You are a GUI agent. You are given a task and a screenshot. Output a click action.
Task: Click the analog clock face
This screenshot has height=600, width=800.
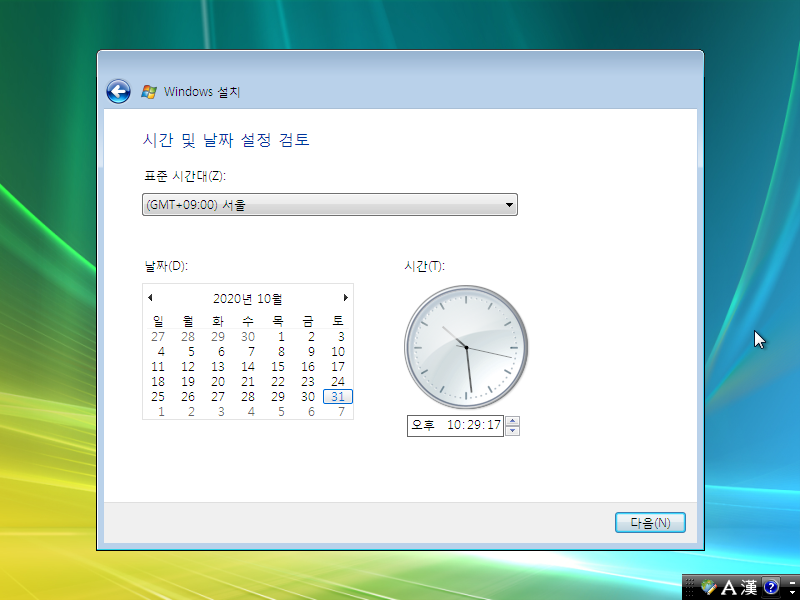466,347
